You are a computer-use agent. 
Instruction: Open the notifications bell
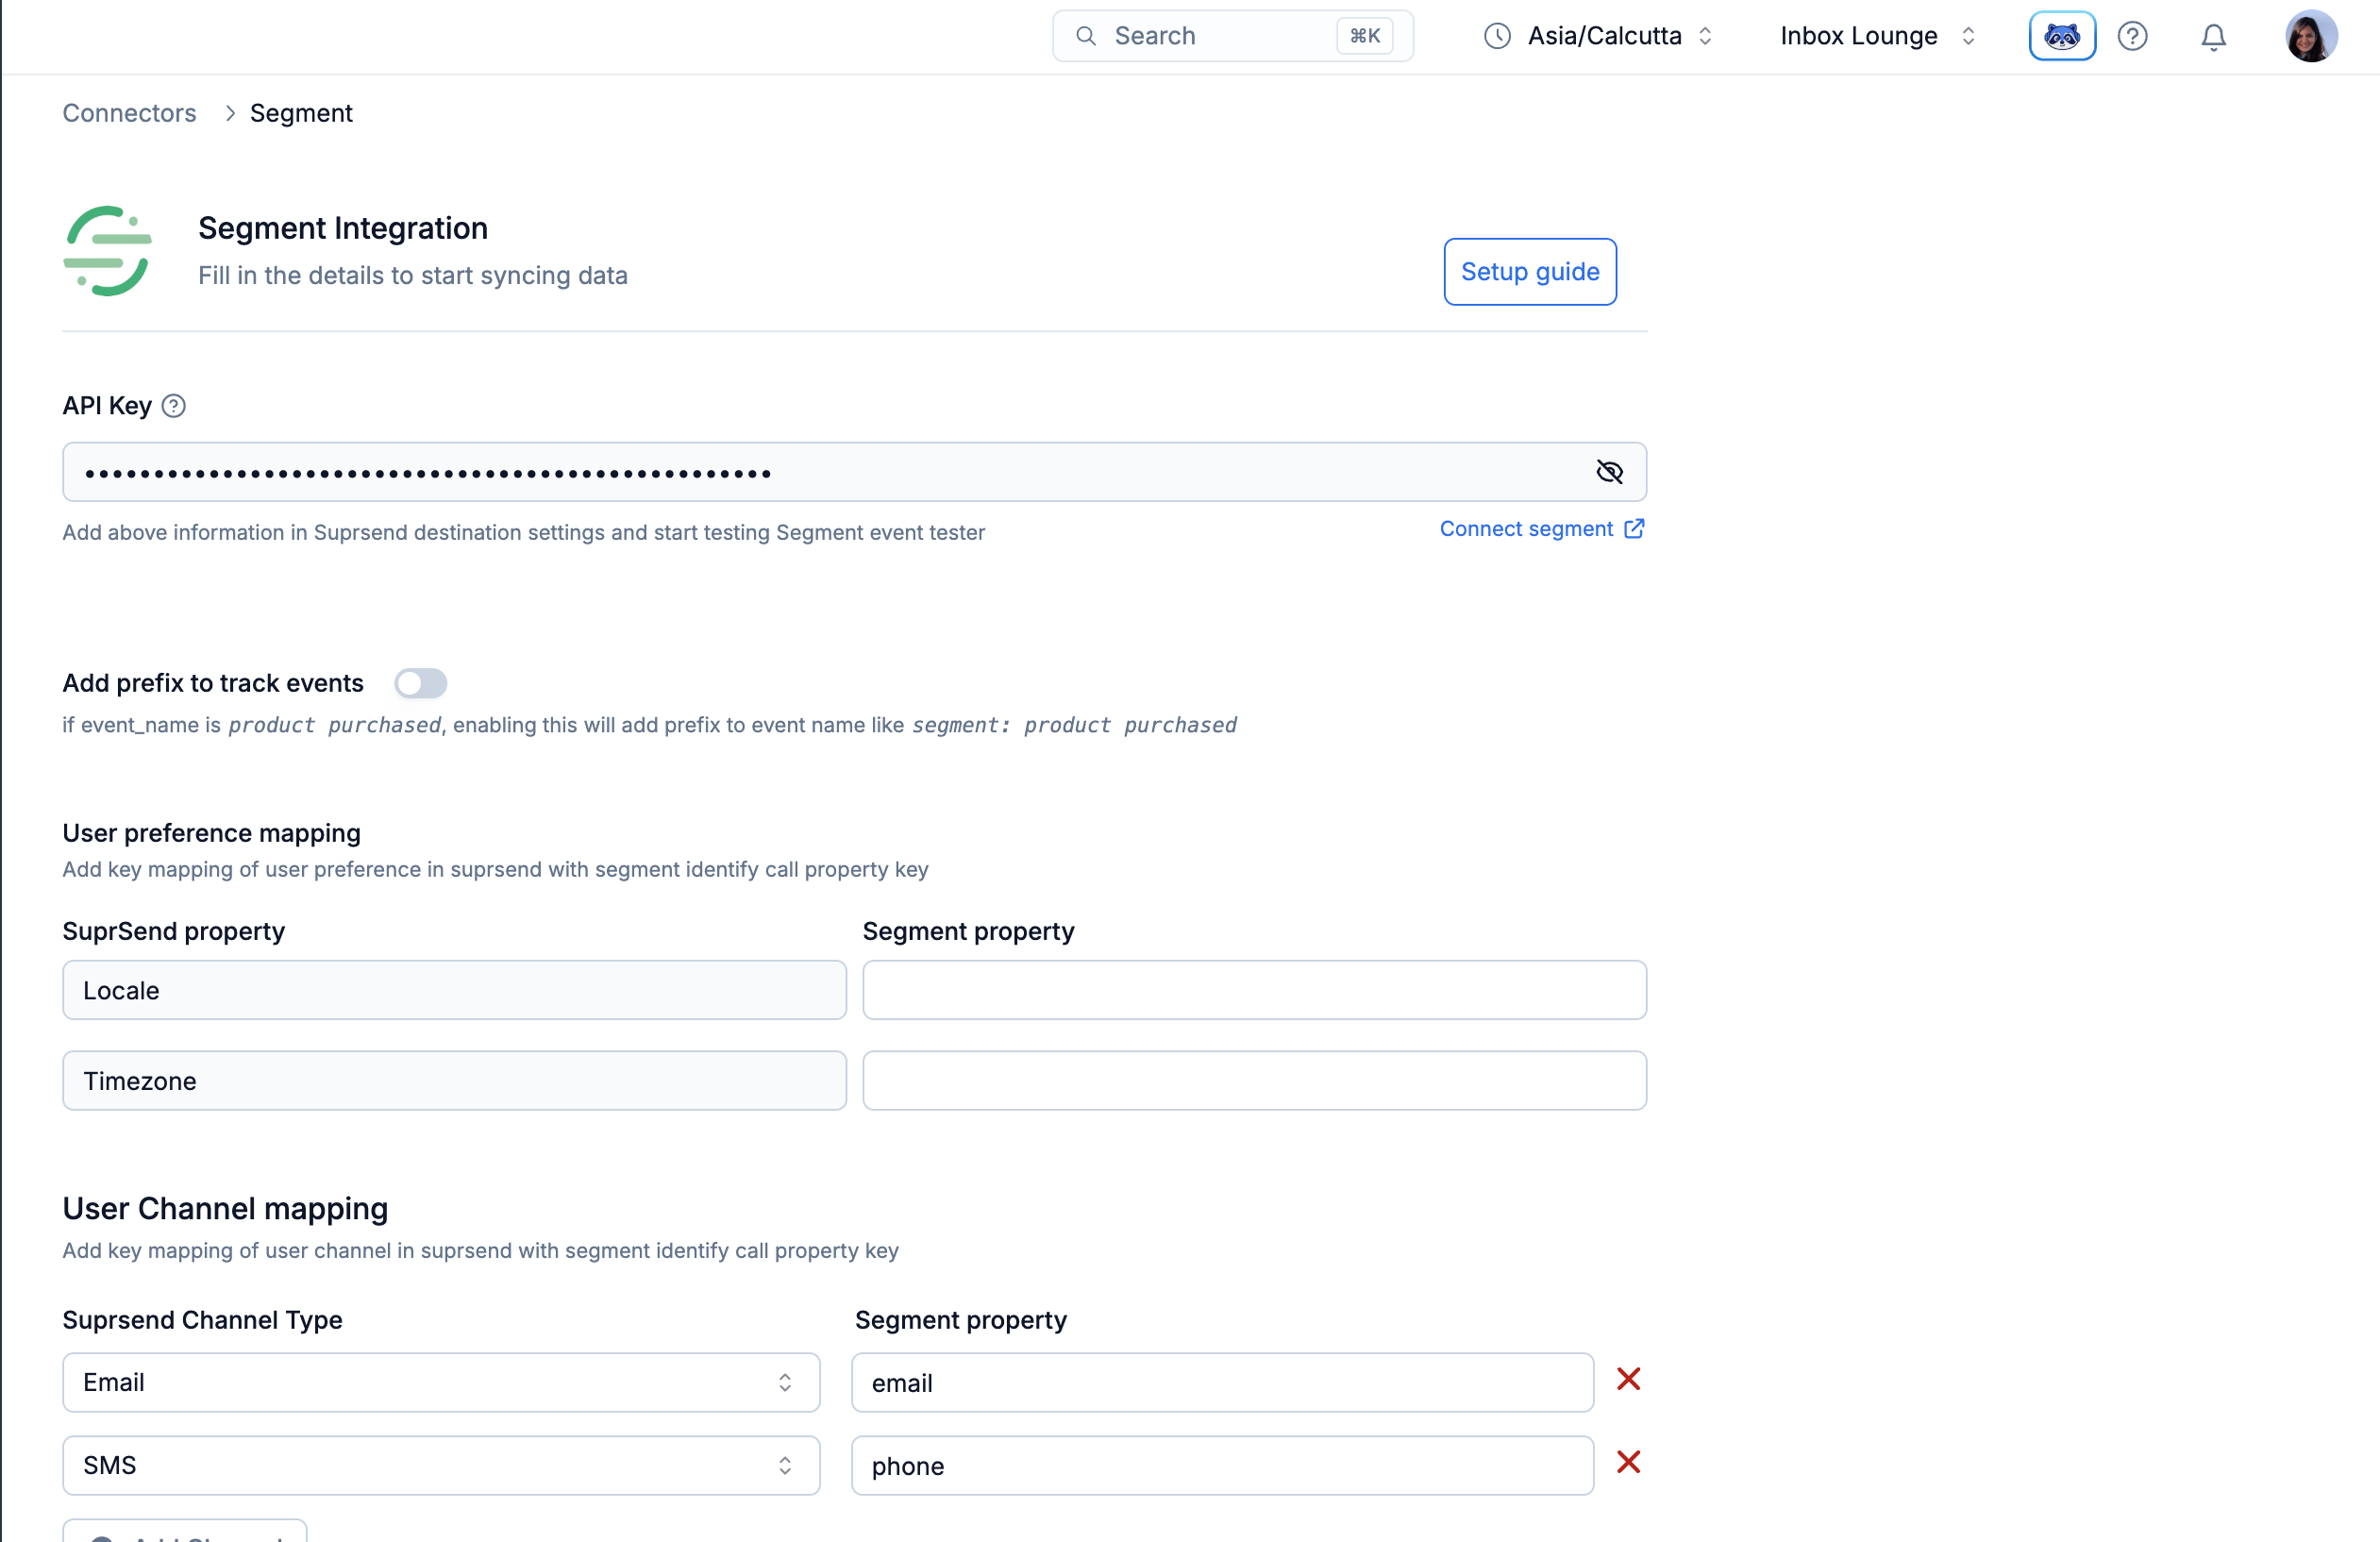coord(2213,36)
